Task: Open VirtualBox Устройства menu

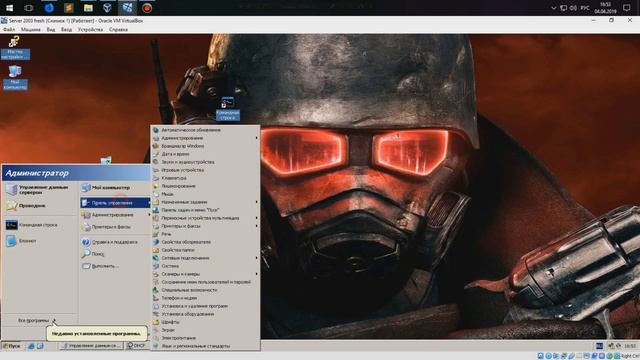Action: point(90,29)
